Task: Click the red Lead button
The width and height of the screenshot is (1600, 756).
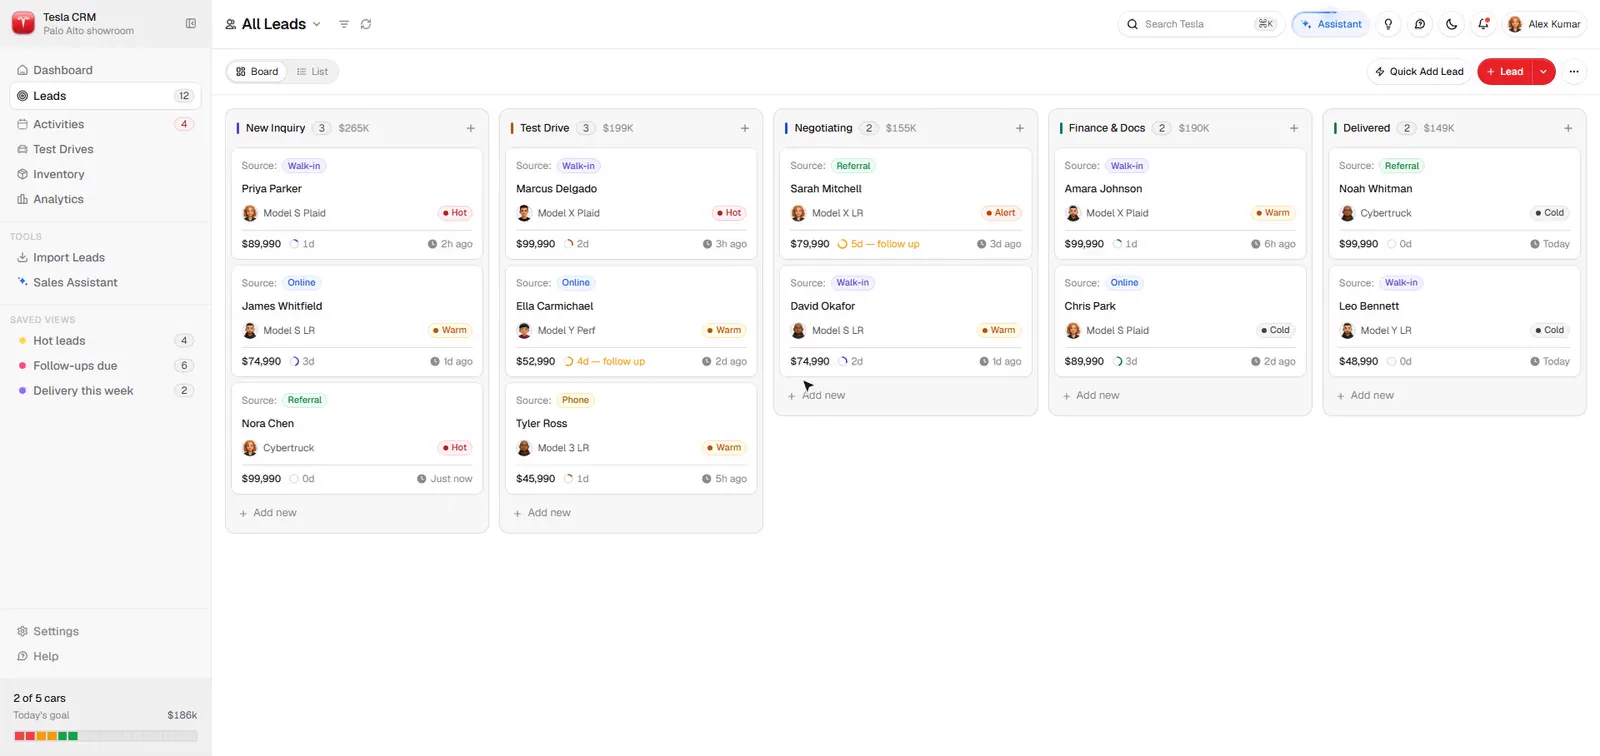Action: [1505, 72]
